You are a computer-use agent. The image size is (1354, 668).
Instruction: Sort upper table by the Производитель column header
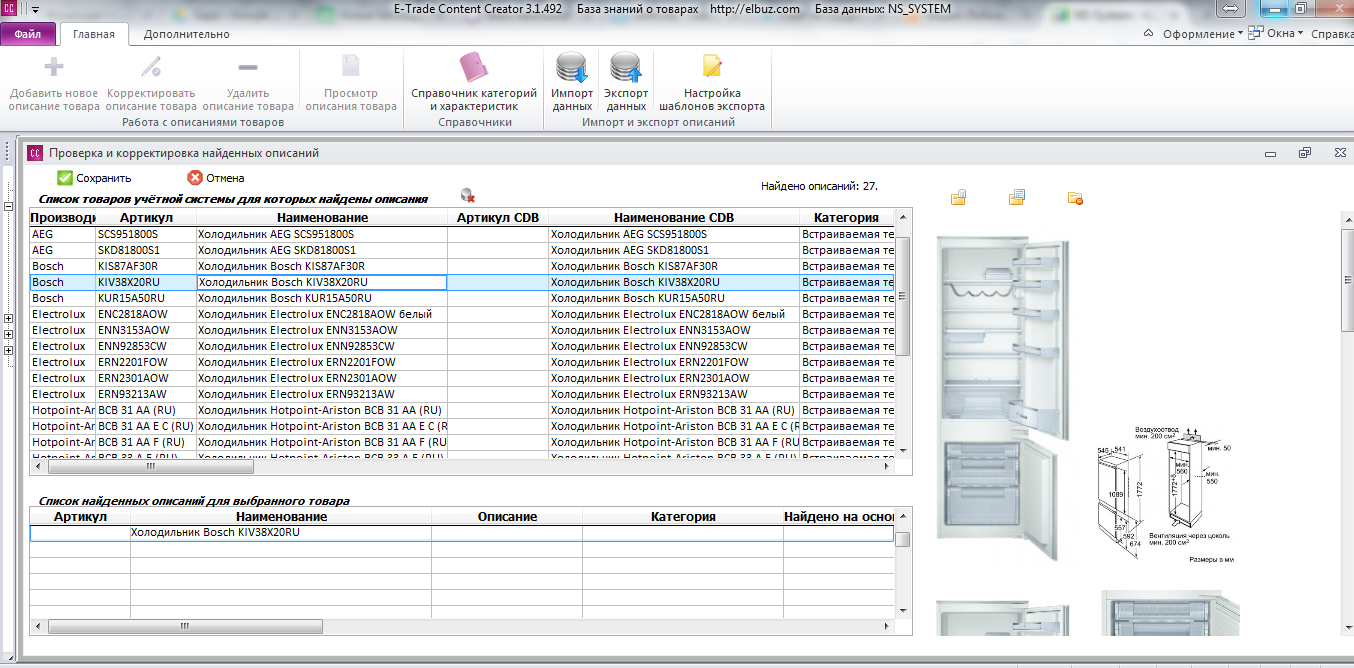coord(62,217)
